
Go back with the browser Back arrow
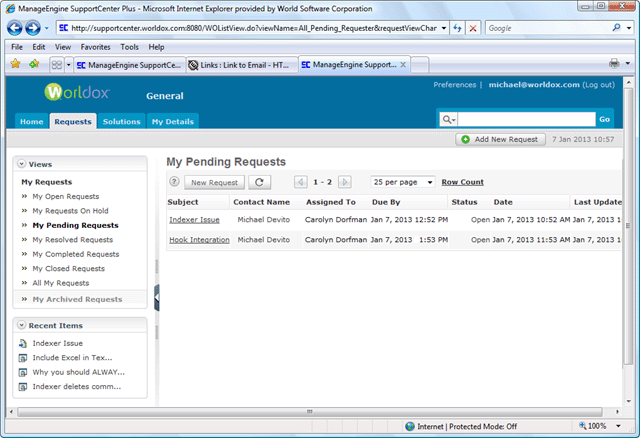click(15, 28)
